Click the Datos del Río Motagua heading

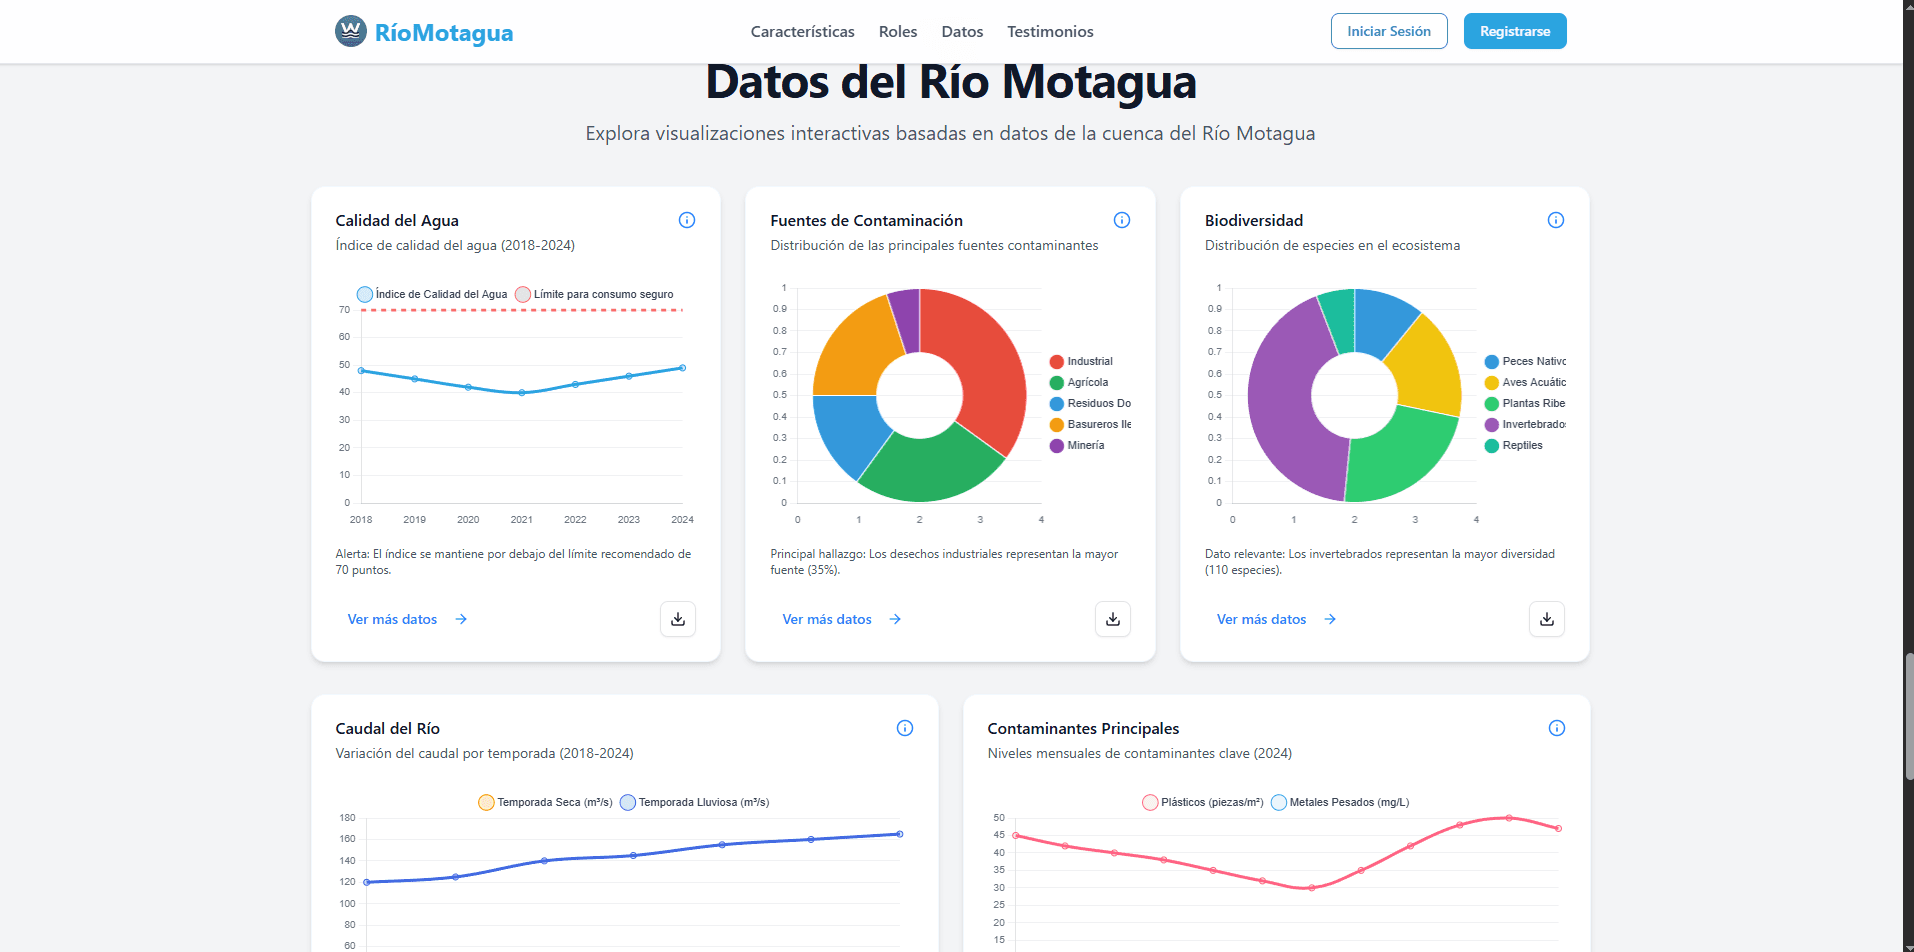pos(951,82)
